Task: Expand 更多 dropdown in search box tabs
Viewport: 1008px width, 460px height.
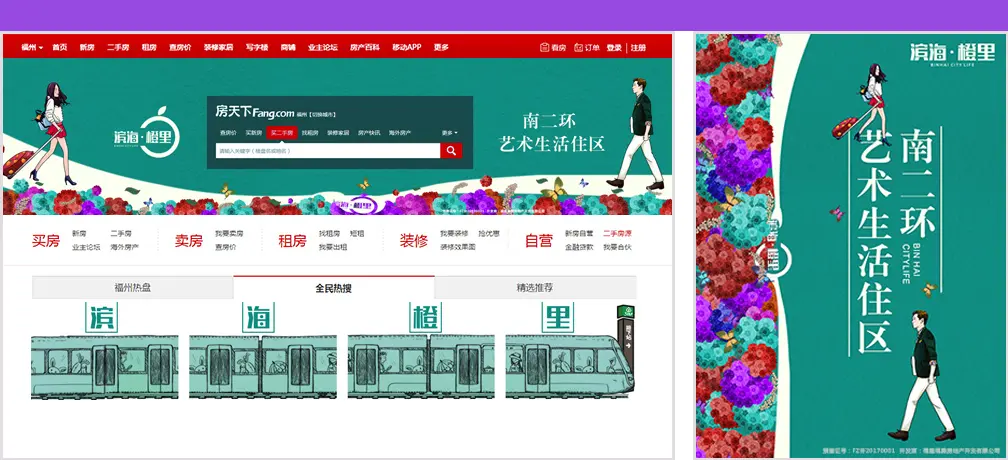Action: pyautogui.click(x=449, y=133)
